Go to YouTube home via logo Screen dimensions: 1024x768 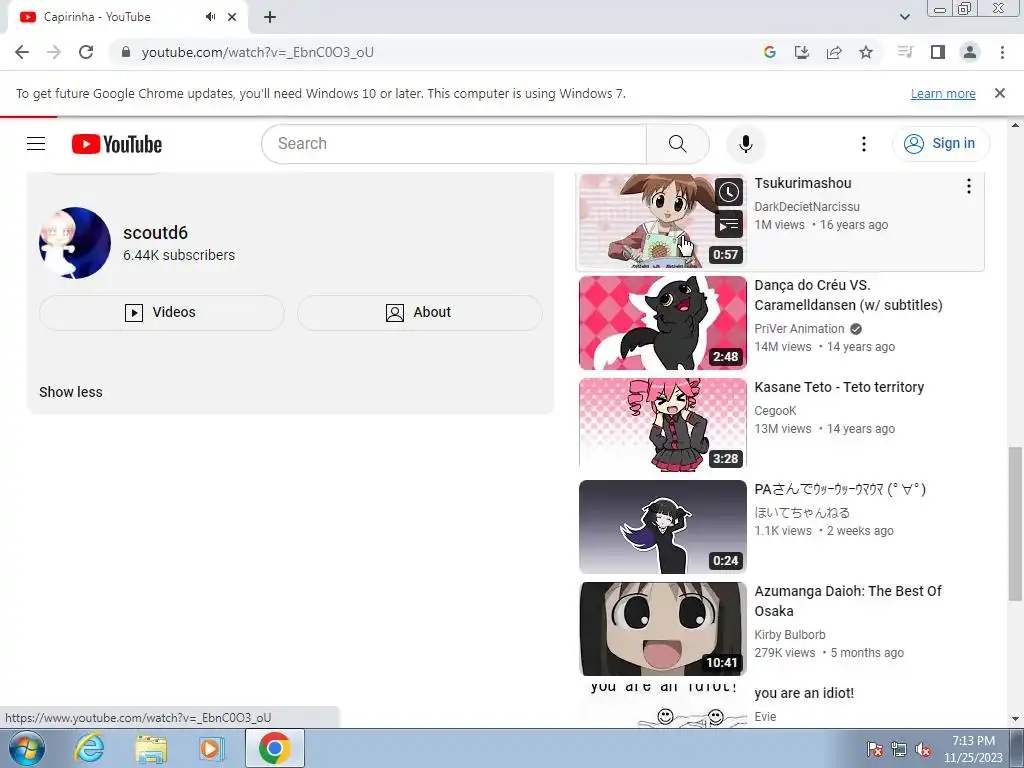point(116,144)
